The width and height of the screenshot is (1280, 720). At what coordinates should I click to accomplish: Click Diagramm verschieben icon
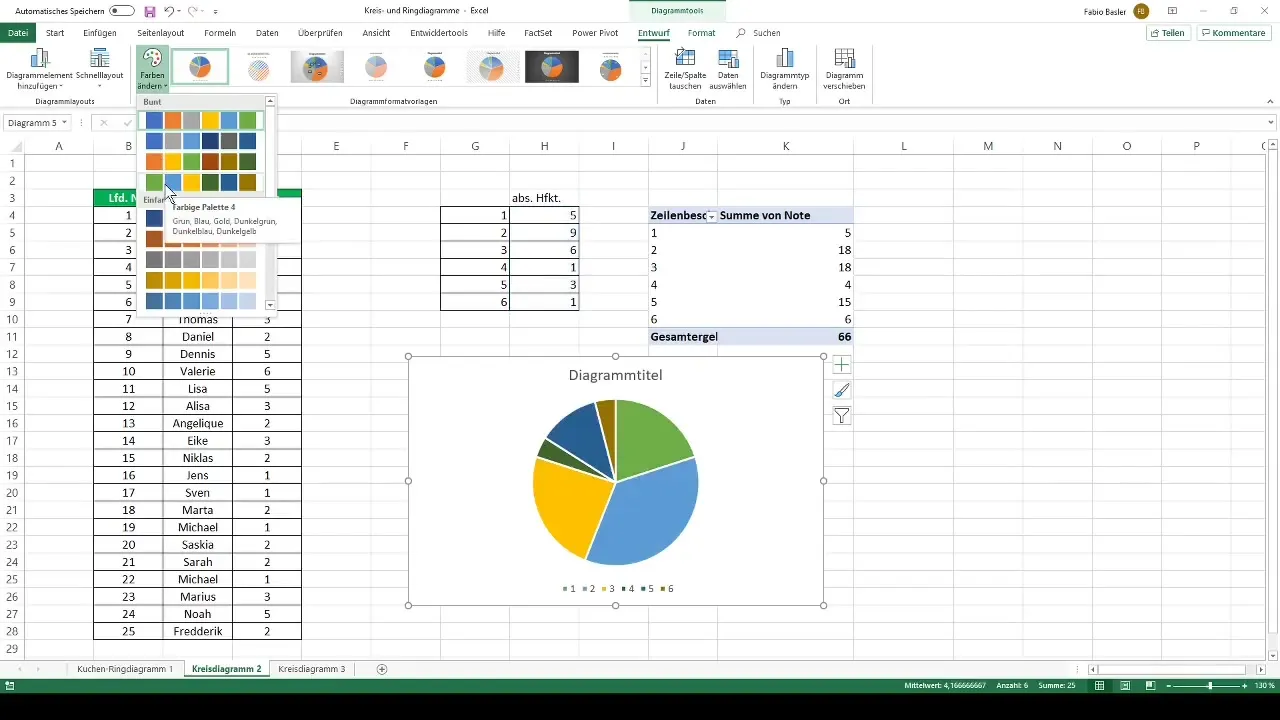click(x=844, y=68)
